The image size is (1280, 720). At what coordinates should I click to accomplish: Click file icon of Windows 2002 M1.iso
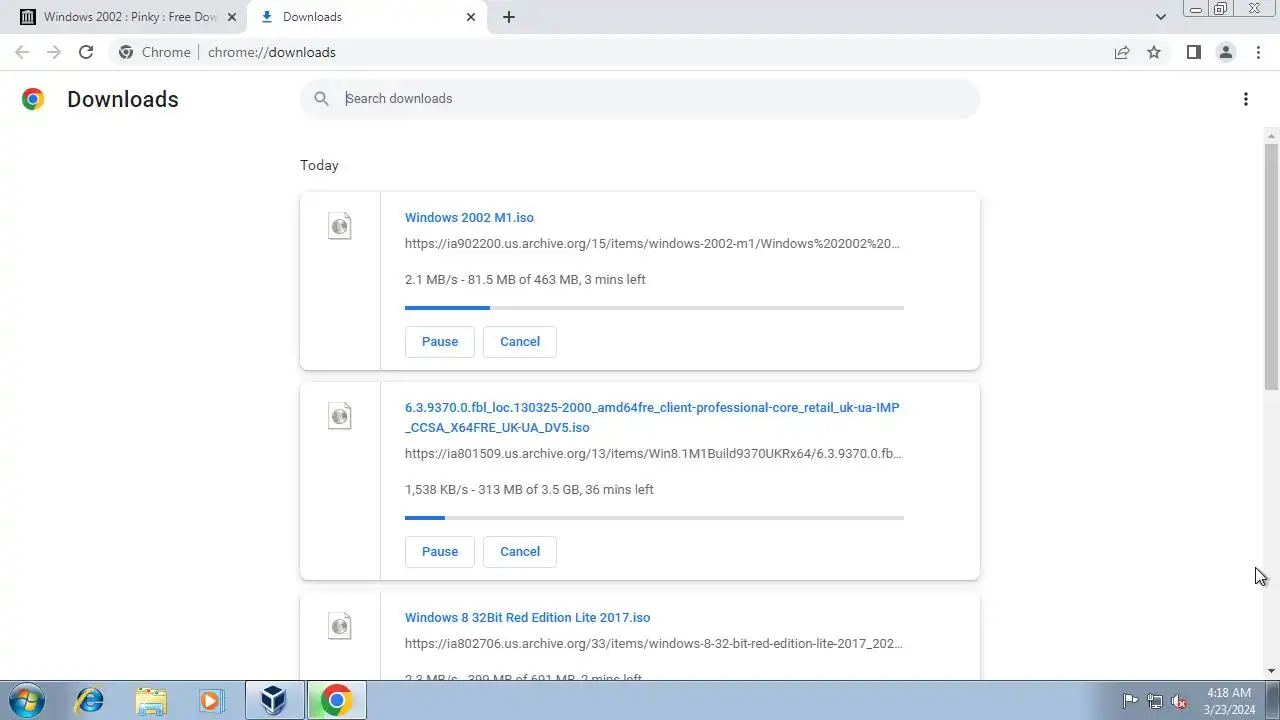340,226
